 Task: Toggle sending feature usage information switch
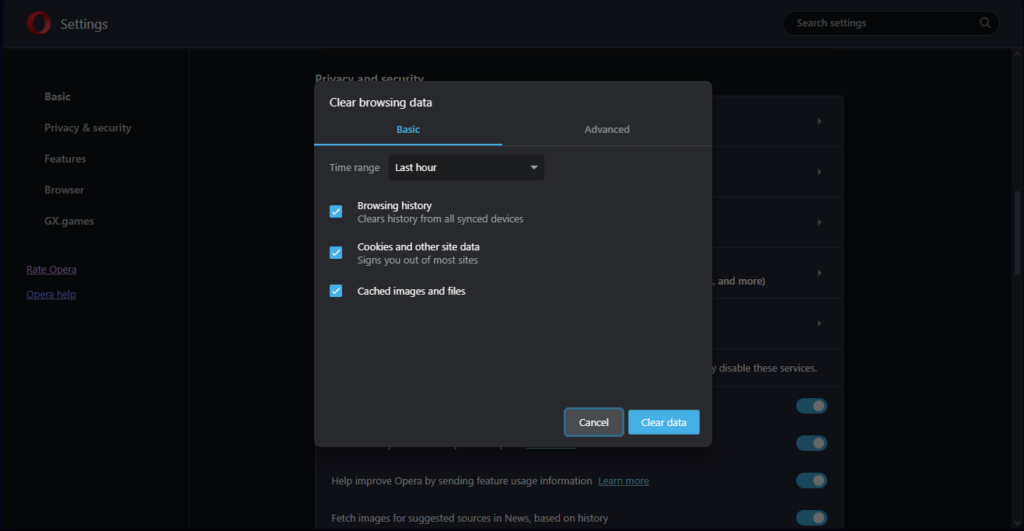[x=812, y=481]
